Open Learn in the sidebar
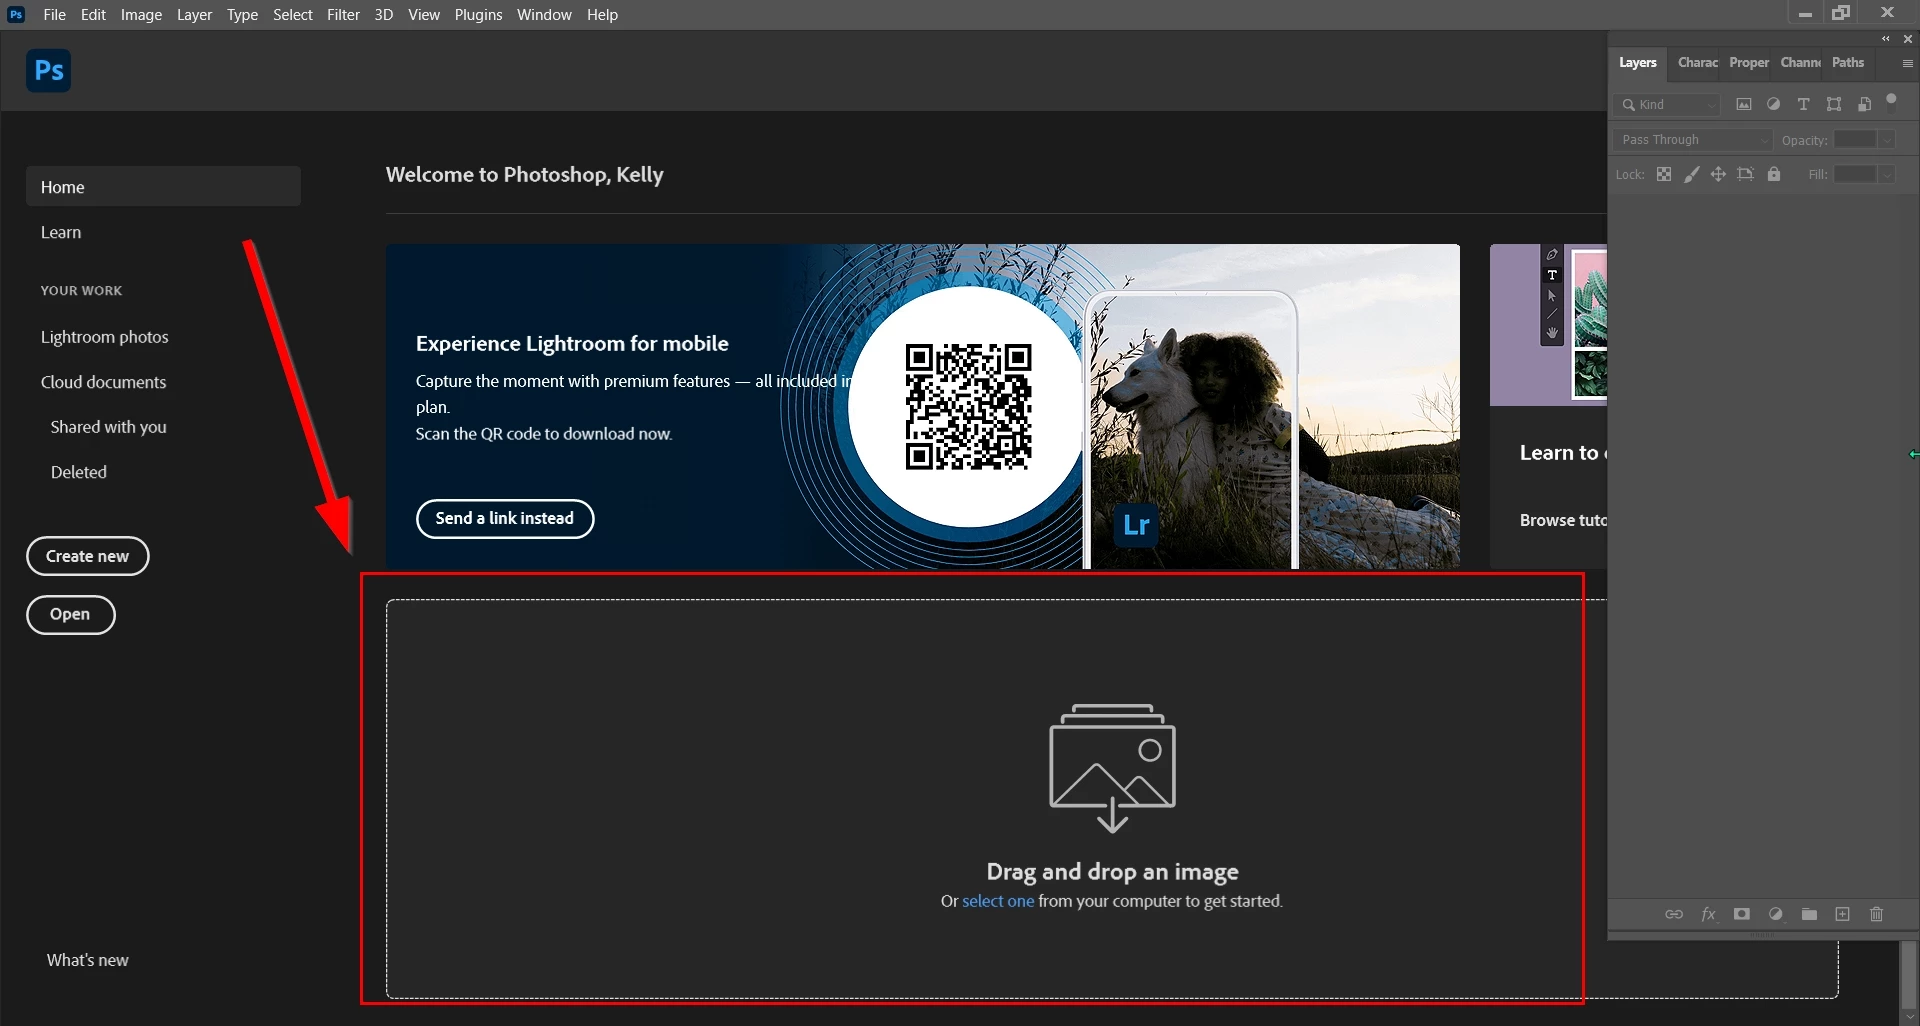 pos(61,232)
